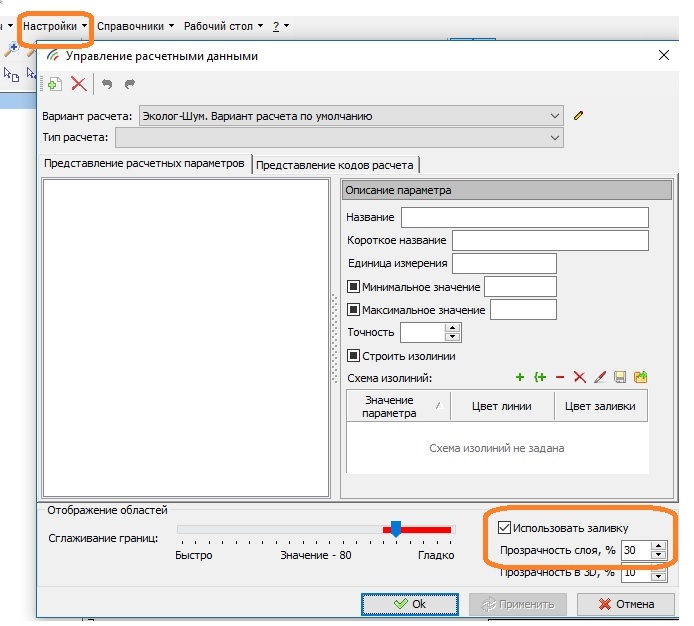
Task: Click the add new item icon in dialog toolbar
Action: click(55, 85)
